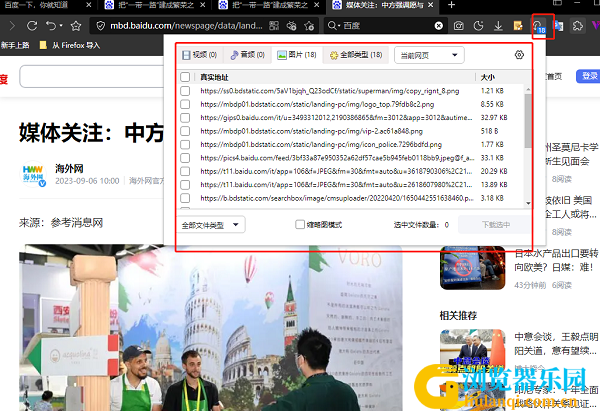Click the 海外网 author name
The image size is (600, 411).
69,168
